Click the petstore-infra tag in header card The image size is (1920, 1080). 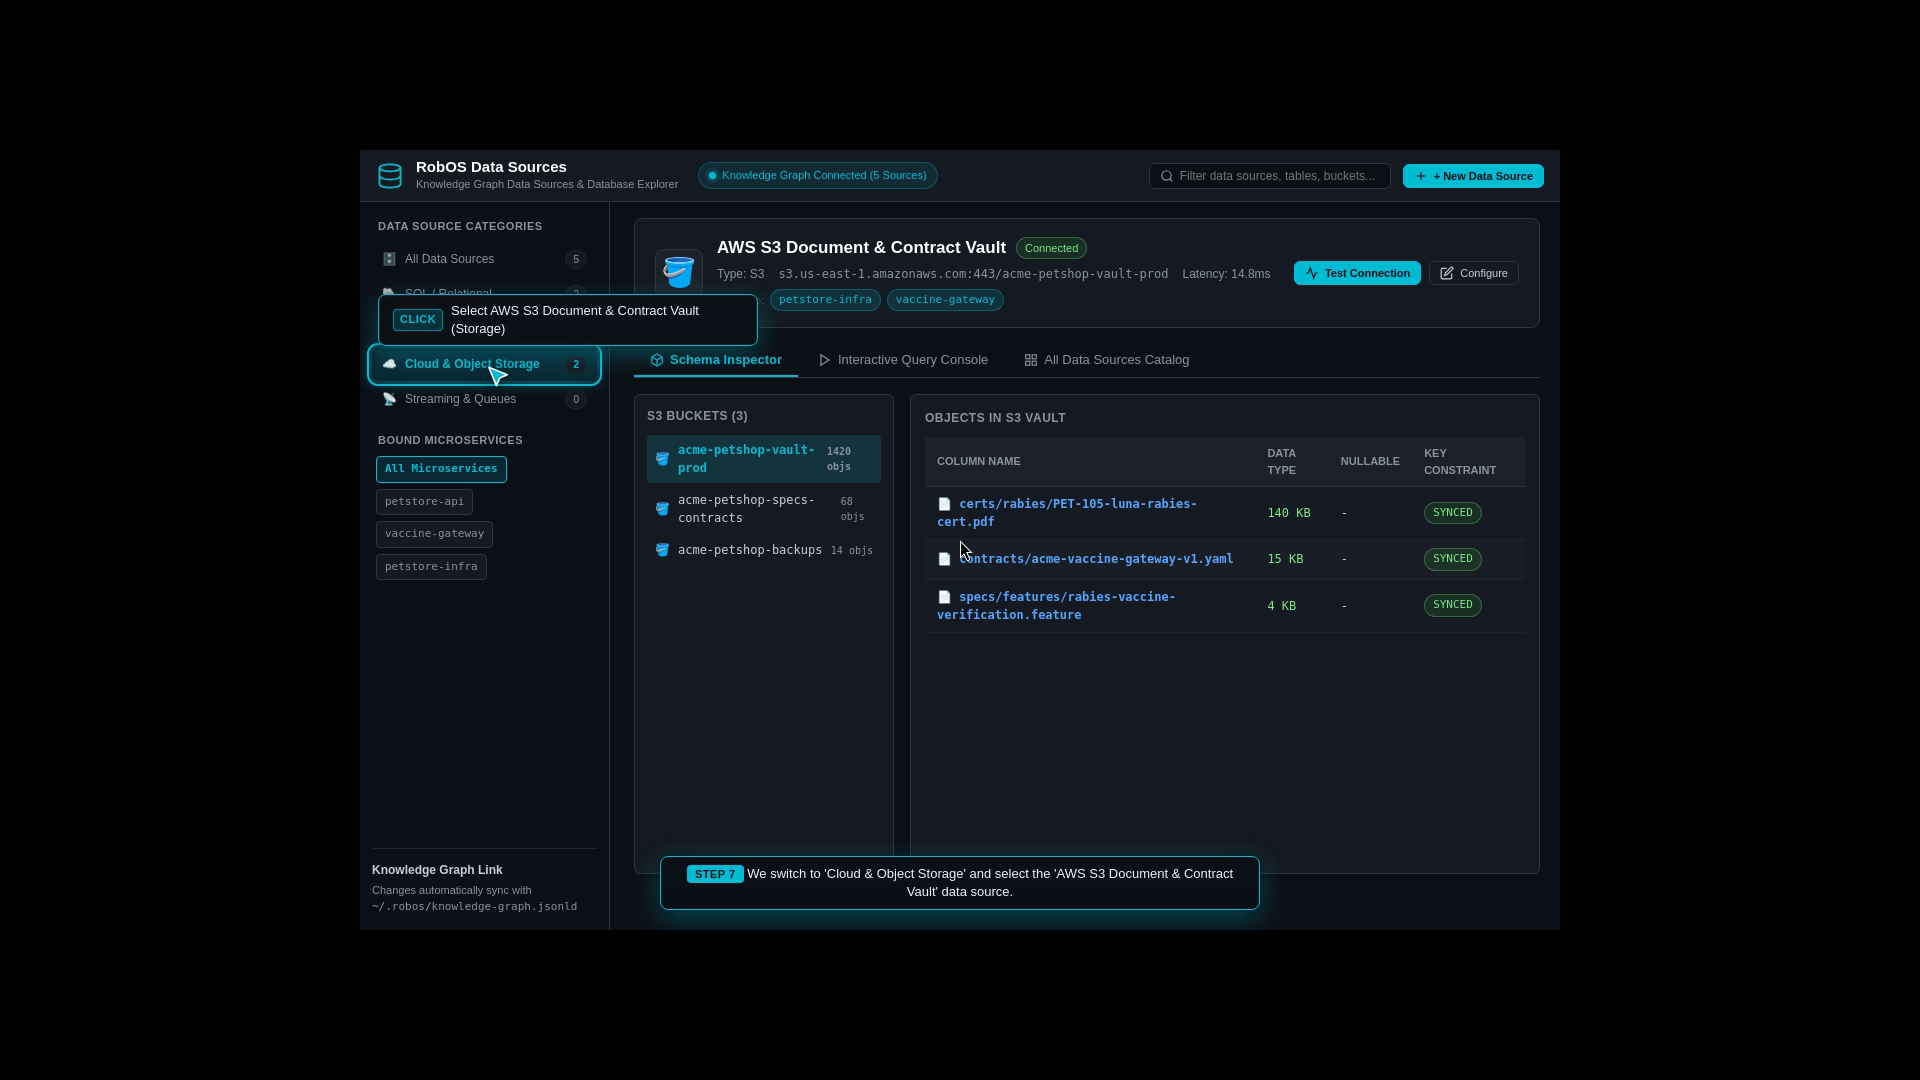(825, 300)
